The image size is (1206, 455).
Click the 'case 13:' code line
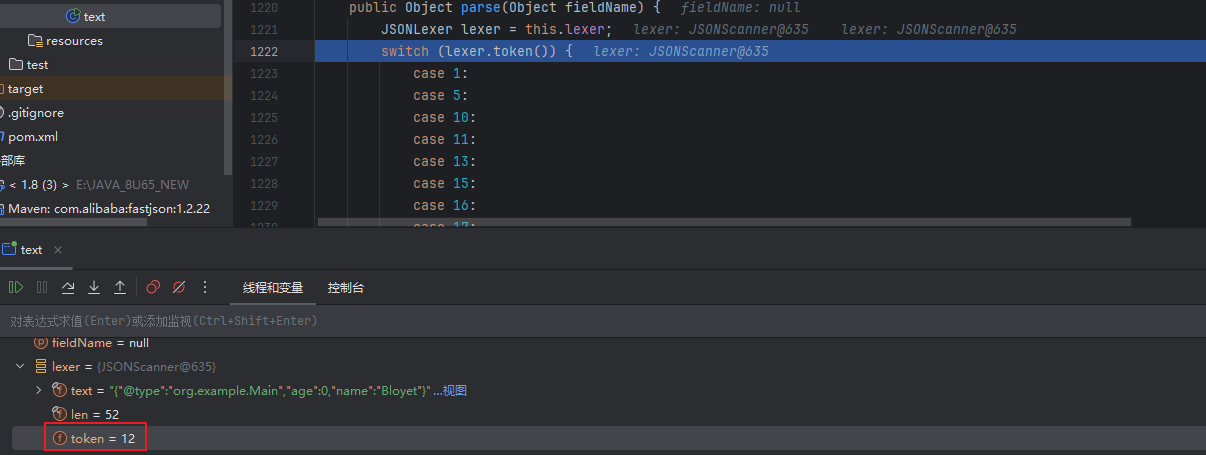click(x=445, y=161)
